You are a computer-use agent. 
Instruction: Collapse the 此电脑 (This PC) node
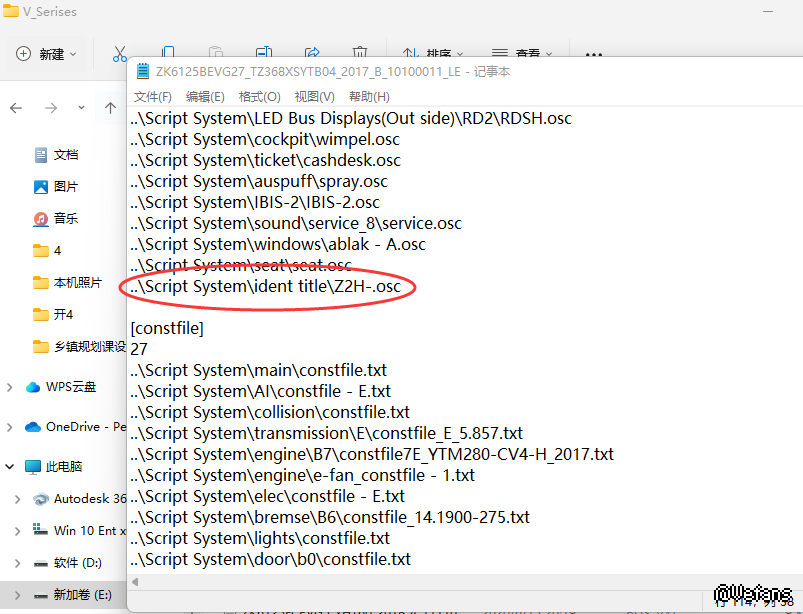click(x=10, y=467)
